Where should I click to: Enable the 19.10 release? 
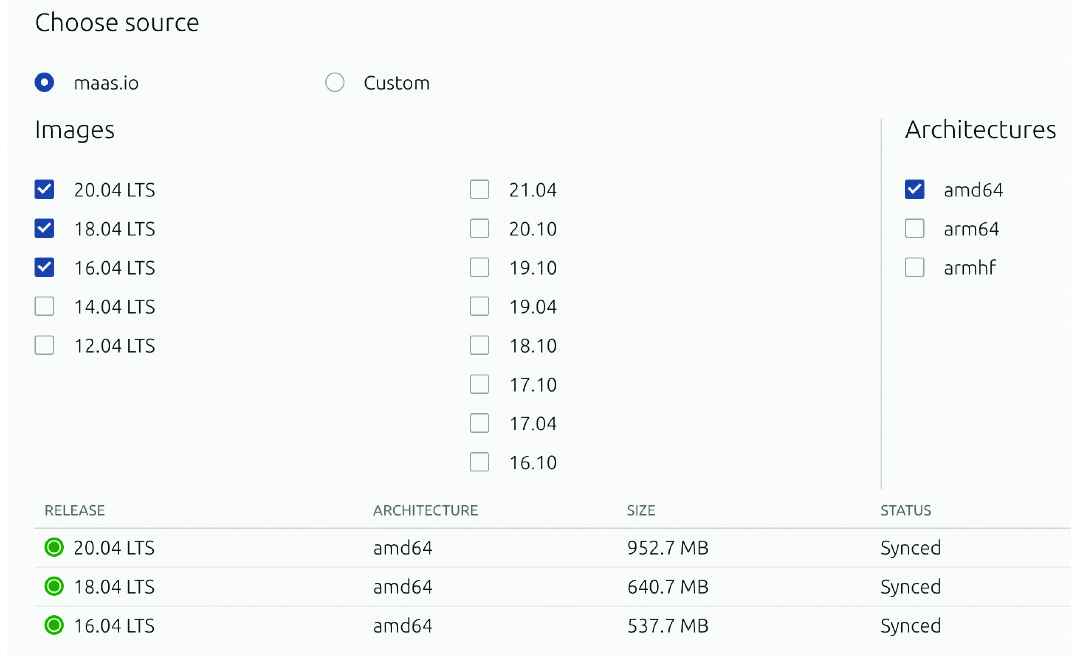(480, 268)
